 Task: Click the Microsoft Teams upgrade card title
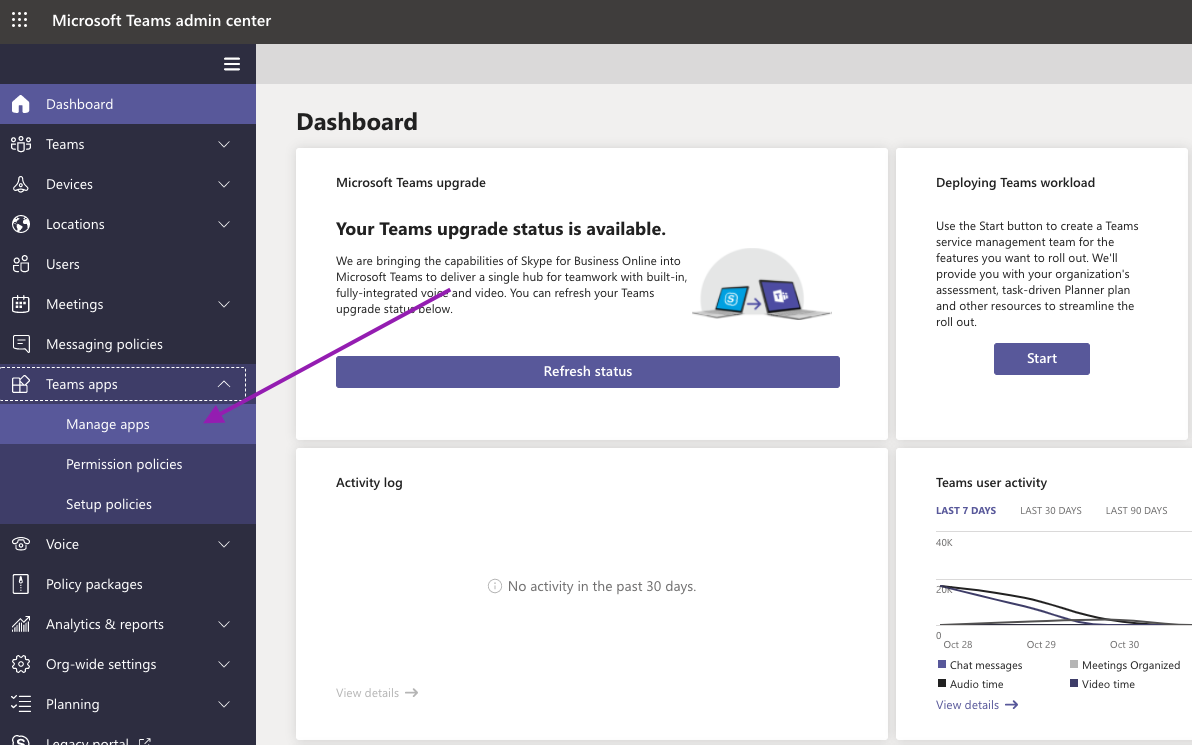point(411,182)
